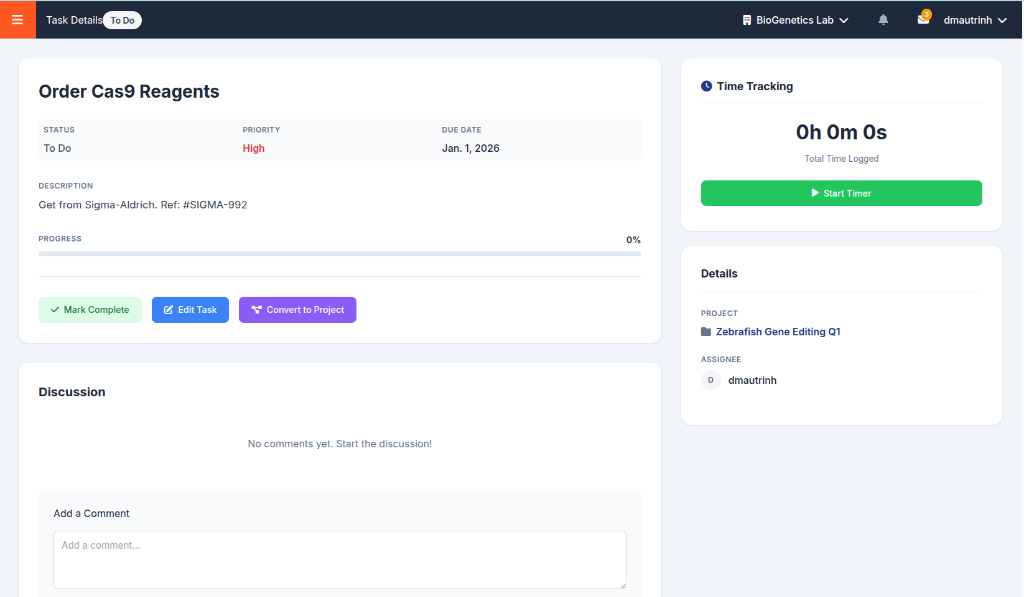Select Task Details in the top bar
The image size is (1024, 597).
[x=73, y=19]
